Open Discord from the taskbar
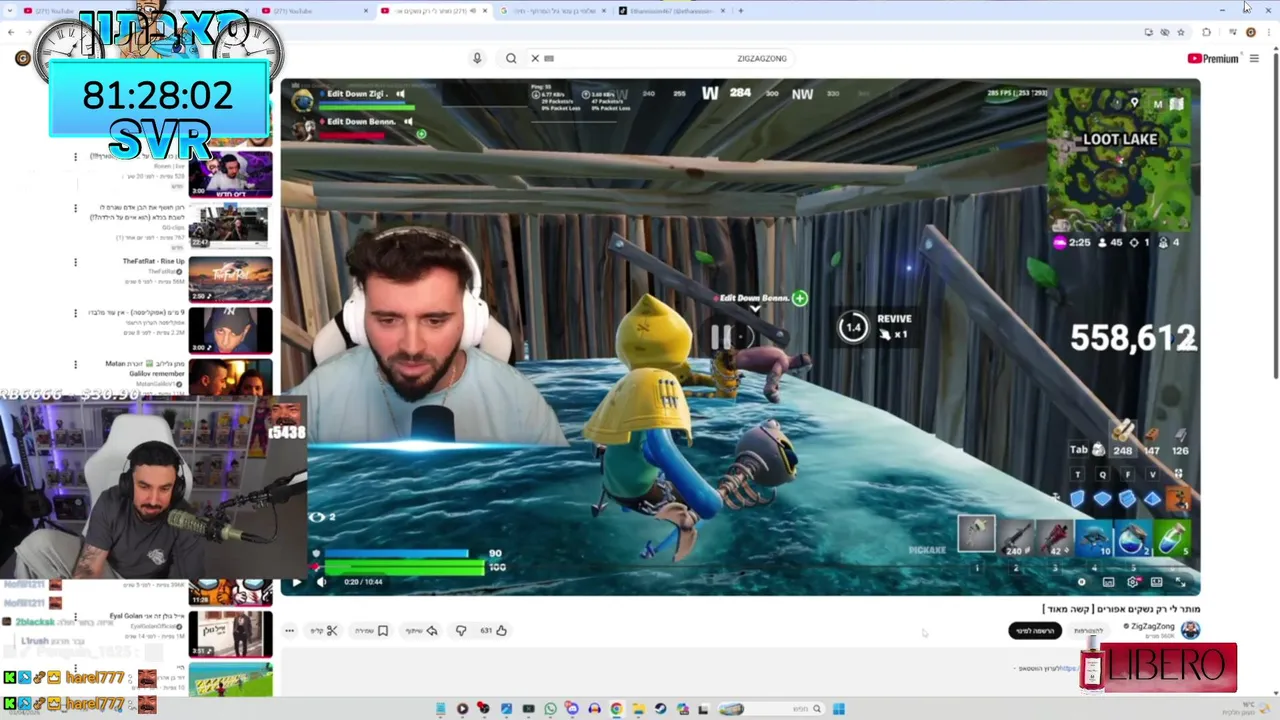 (x=572, y=709)
